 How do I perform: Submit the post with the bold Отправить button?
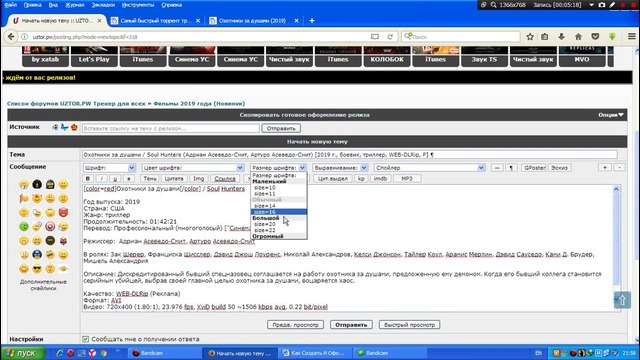351,324
